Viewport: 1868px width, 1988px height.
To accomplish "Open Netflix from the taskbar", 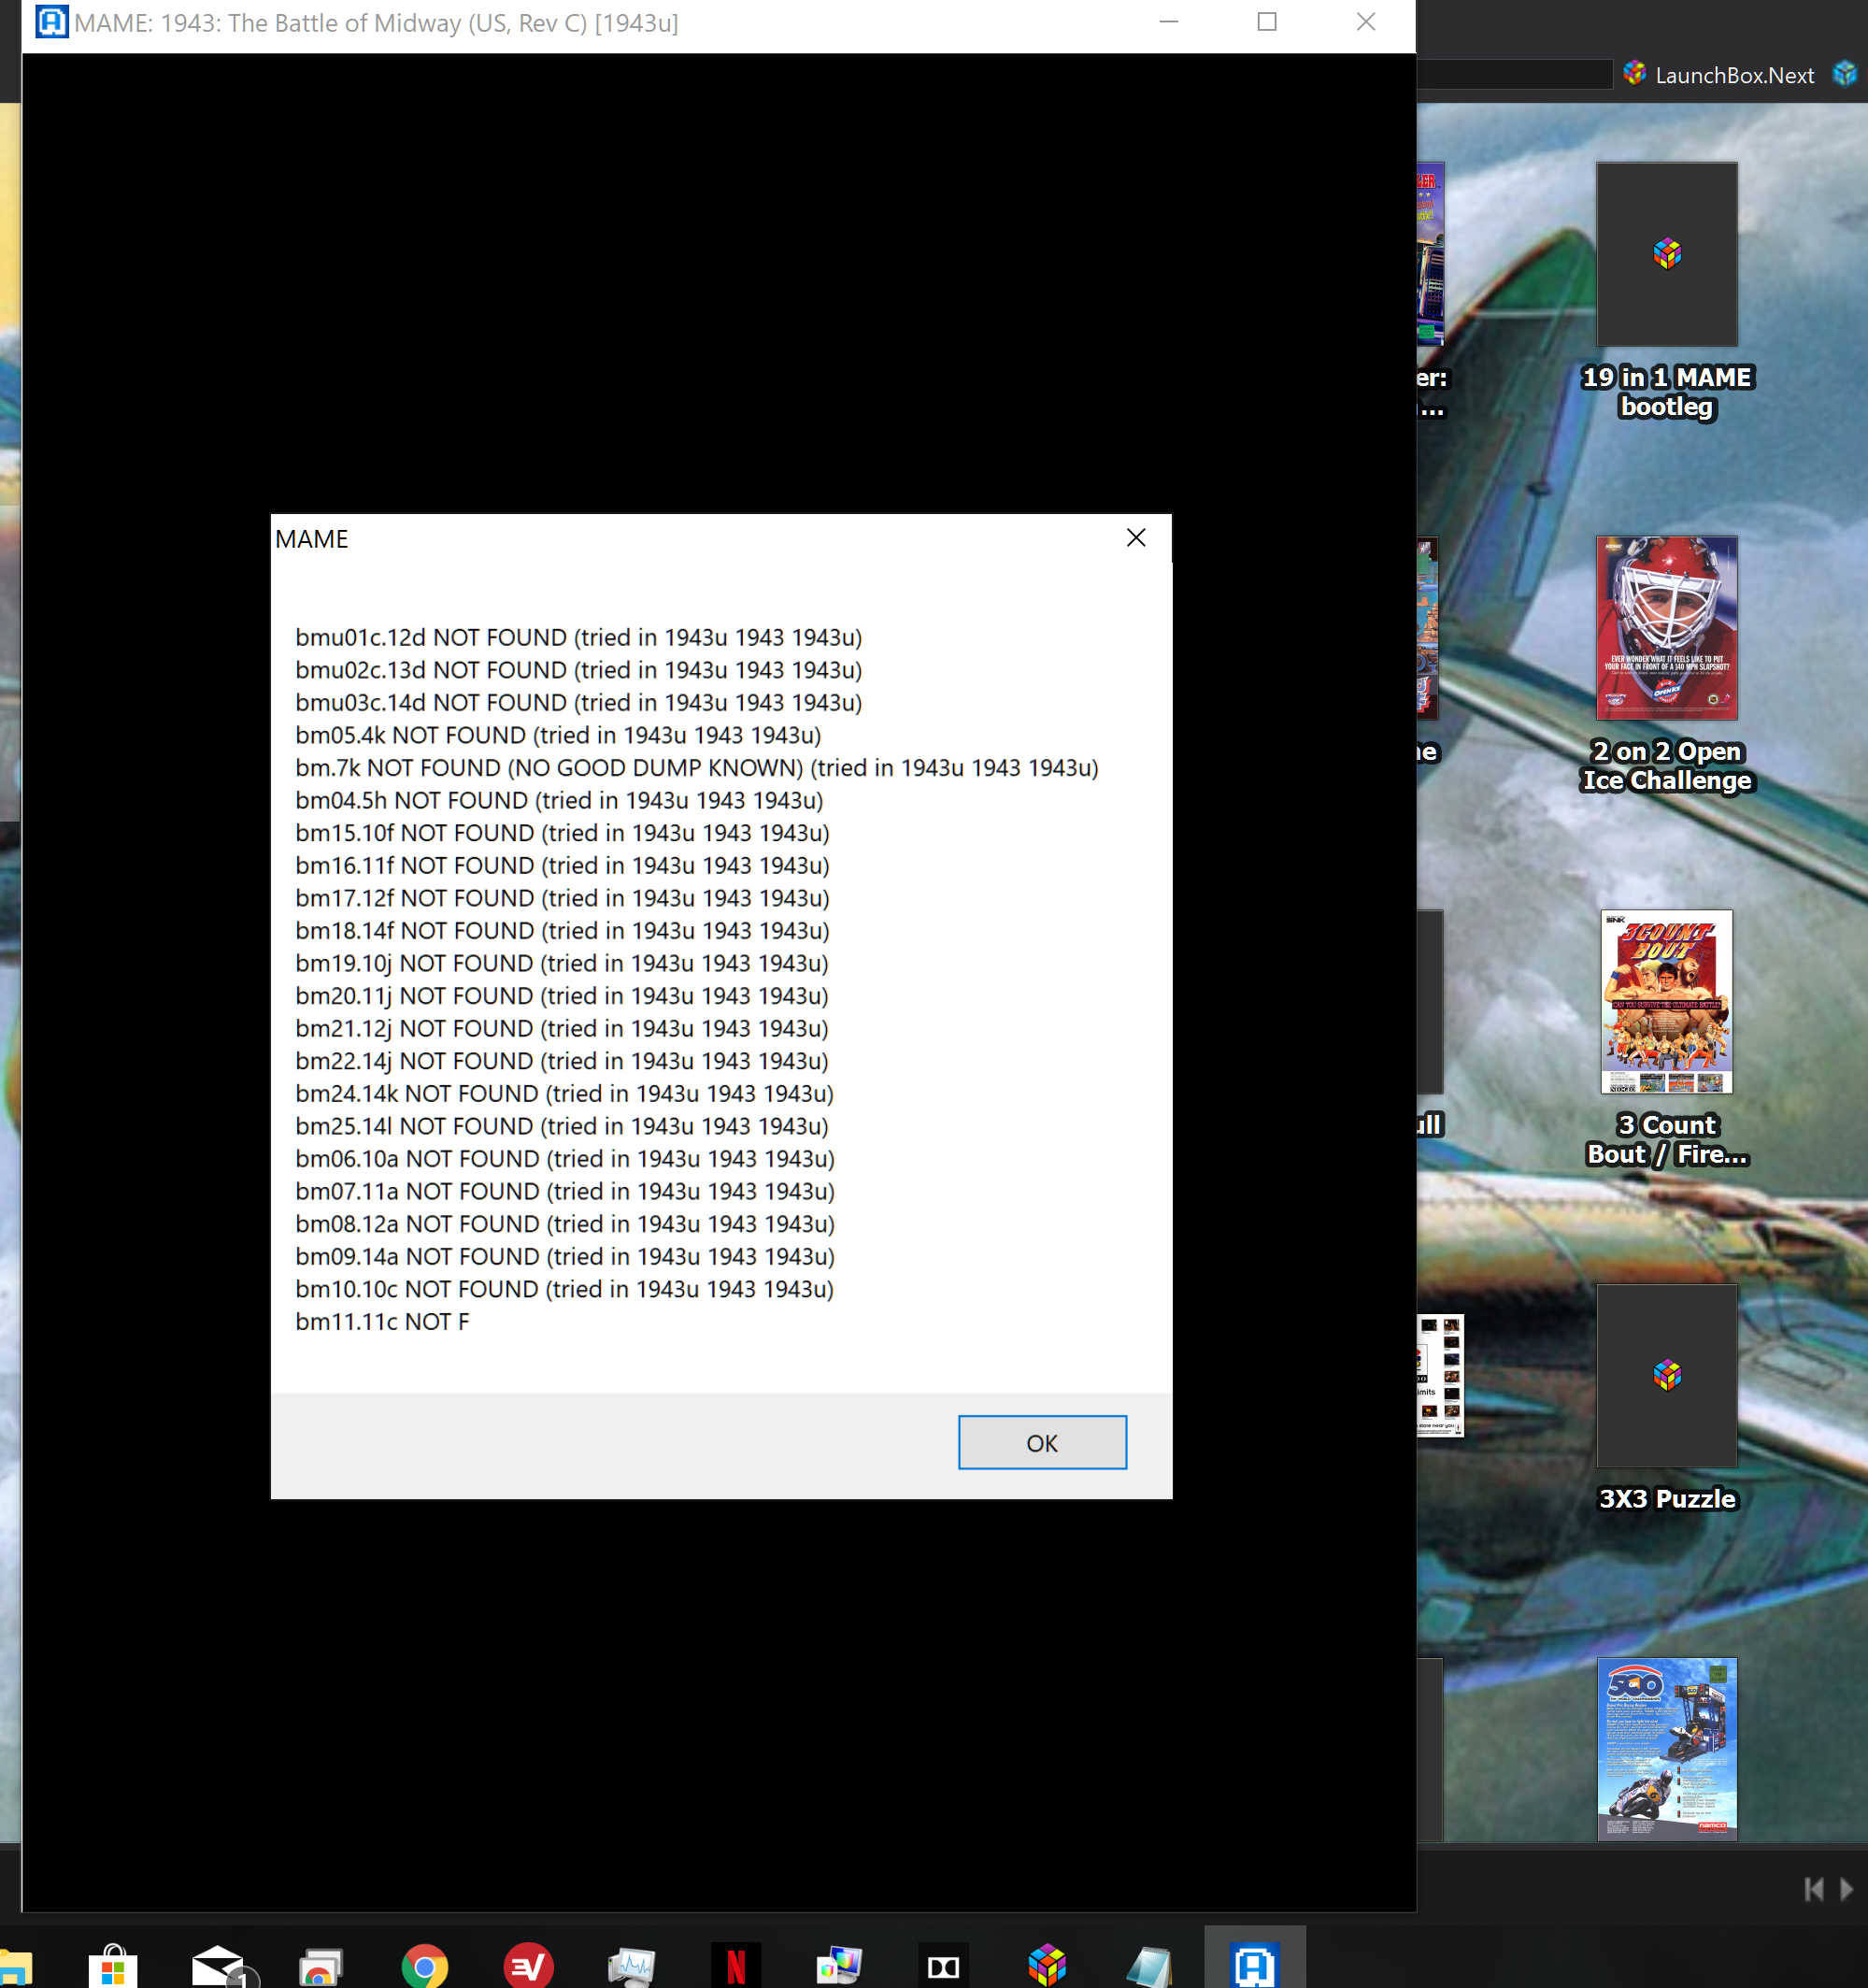I will pos(736,1966).
